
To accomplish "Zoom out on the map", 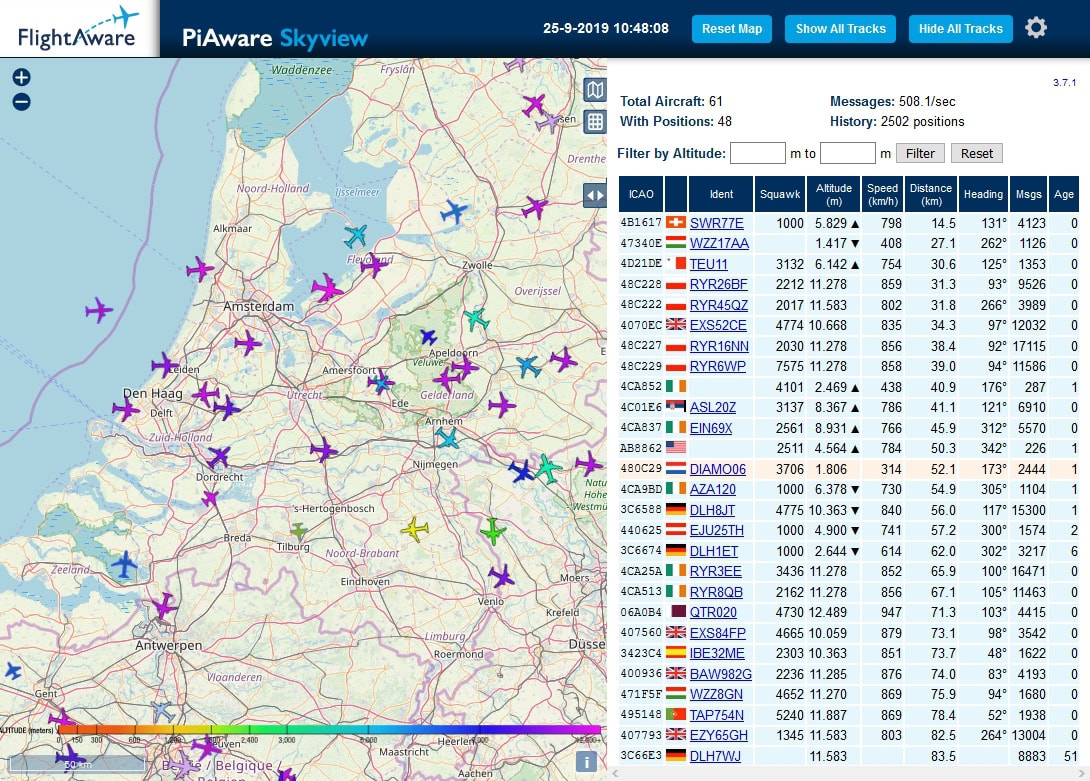I will [21, 102].
